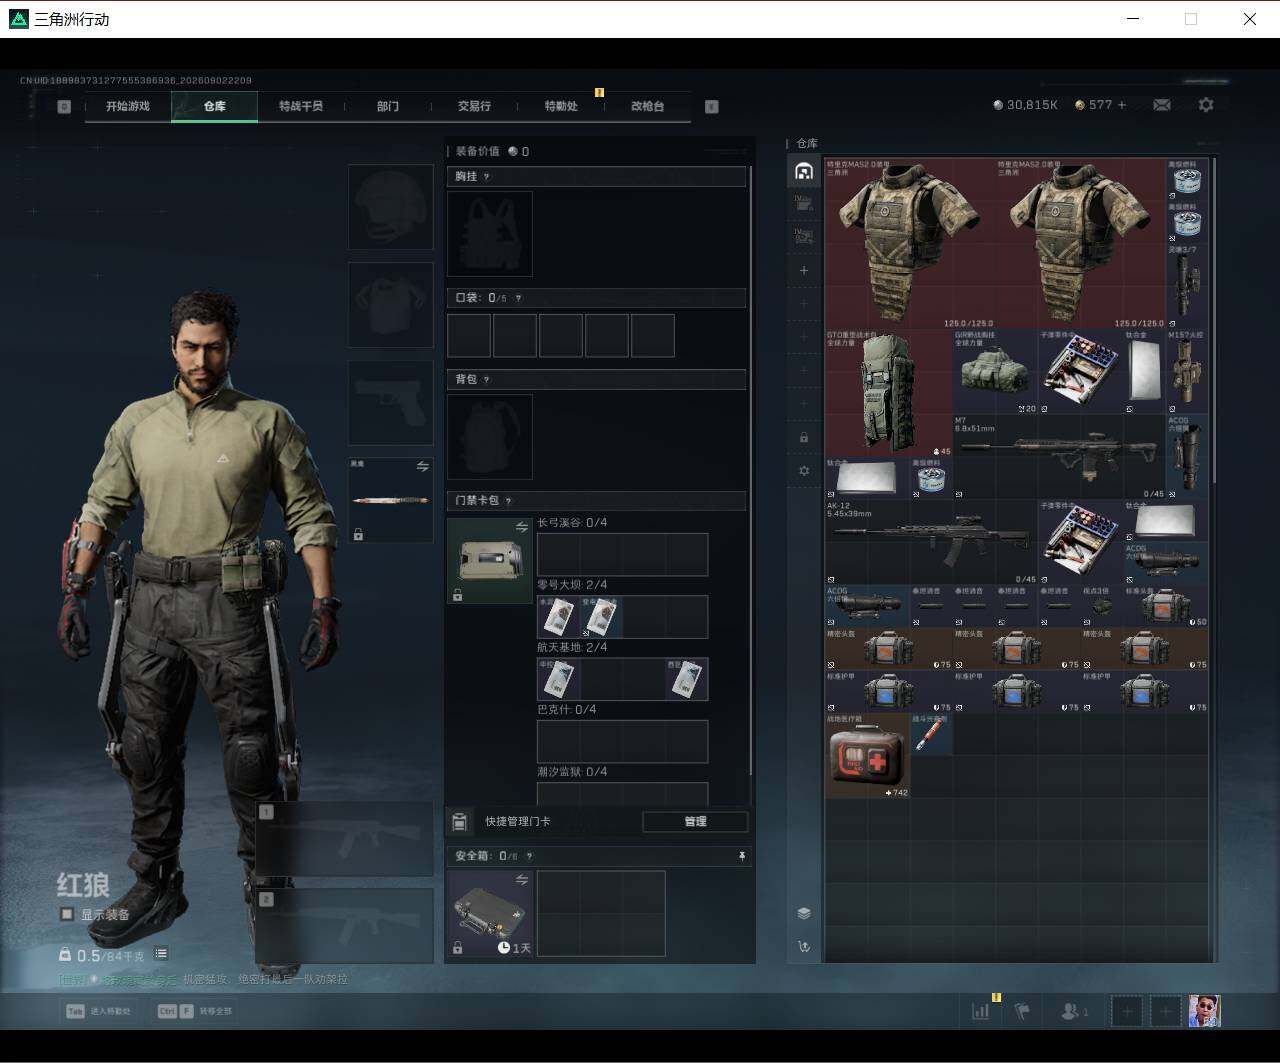This screenshot has height=1063, width=1280.
Task: Select the GIR chest rig bag item
Action: point(995,372)
